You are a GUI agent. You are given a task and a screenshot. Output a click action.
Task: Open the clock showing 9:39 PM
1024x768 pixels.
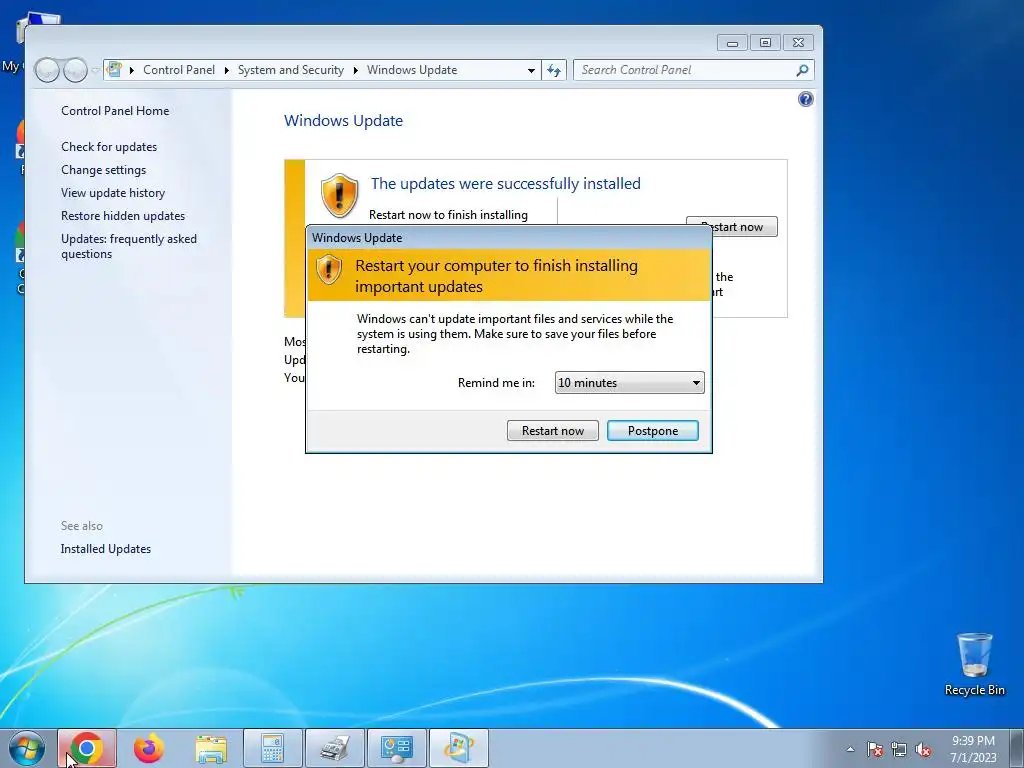[973, 749]
